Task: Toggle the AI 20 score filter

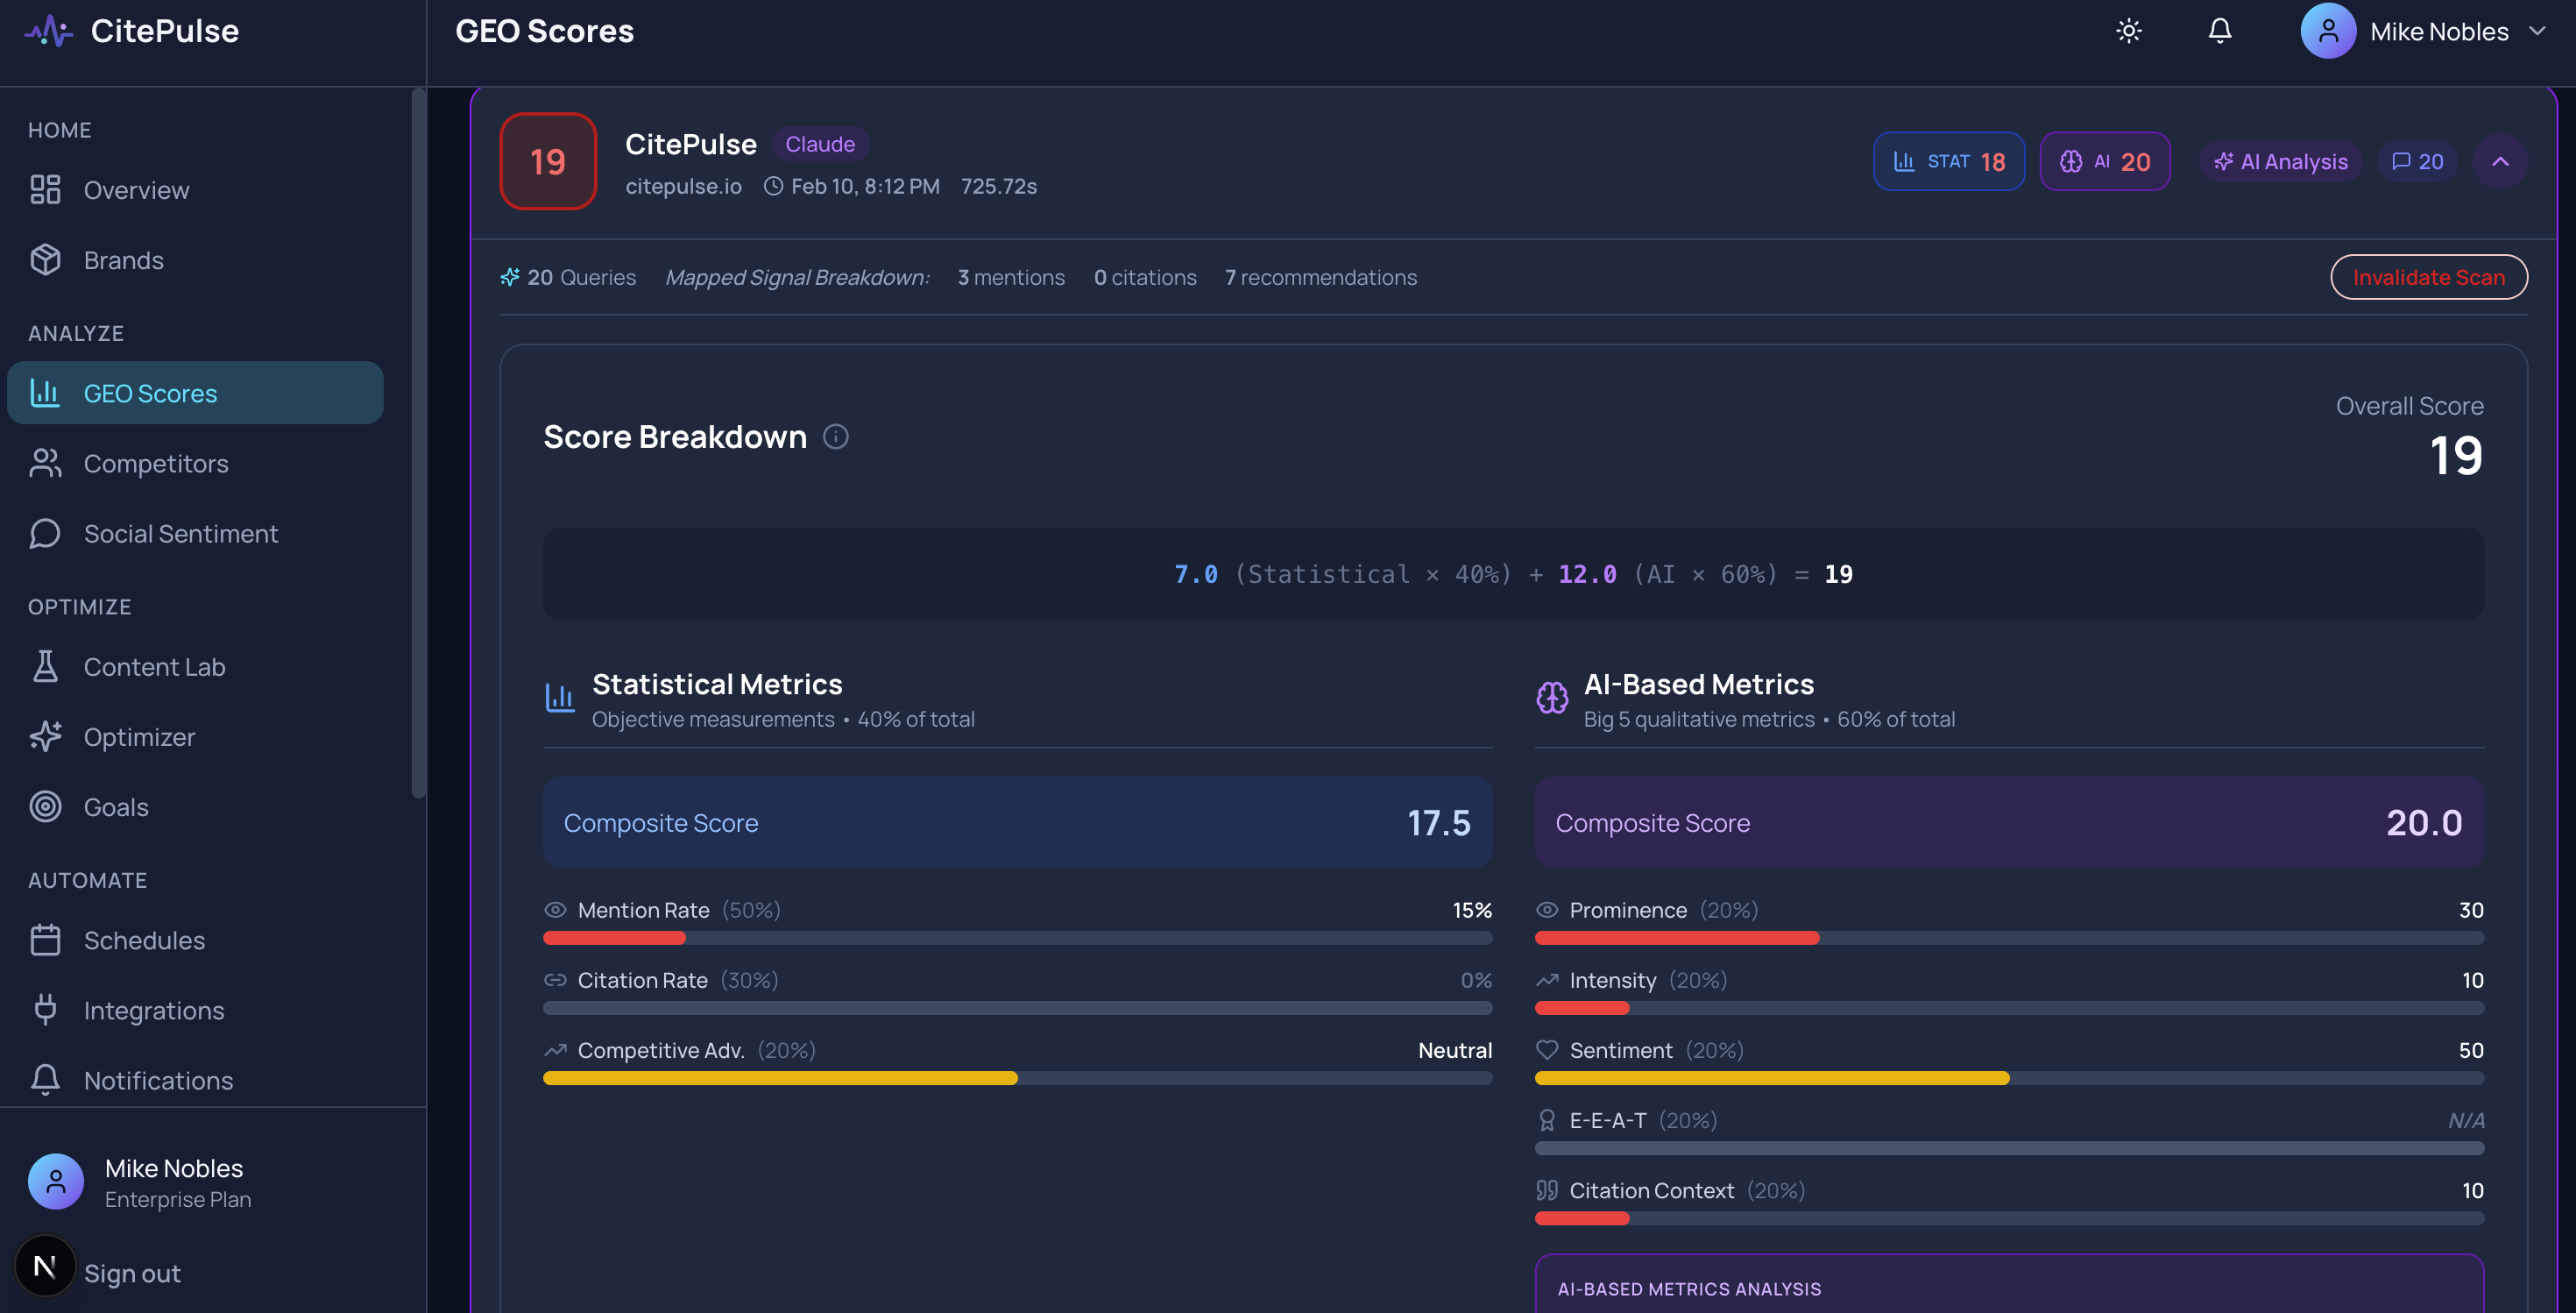Action: tap(2104, 161)
